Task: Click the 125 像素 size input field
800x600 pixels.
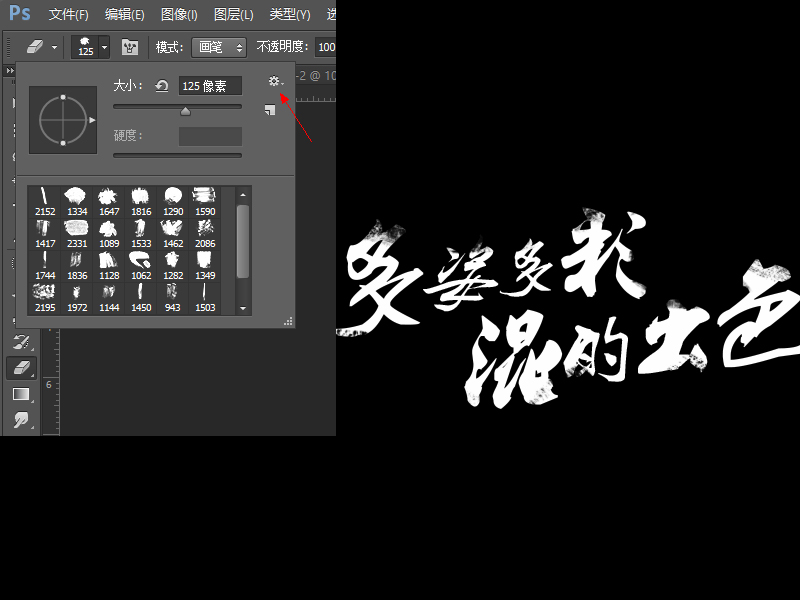Action: [x=210, y=86]
